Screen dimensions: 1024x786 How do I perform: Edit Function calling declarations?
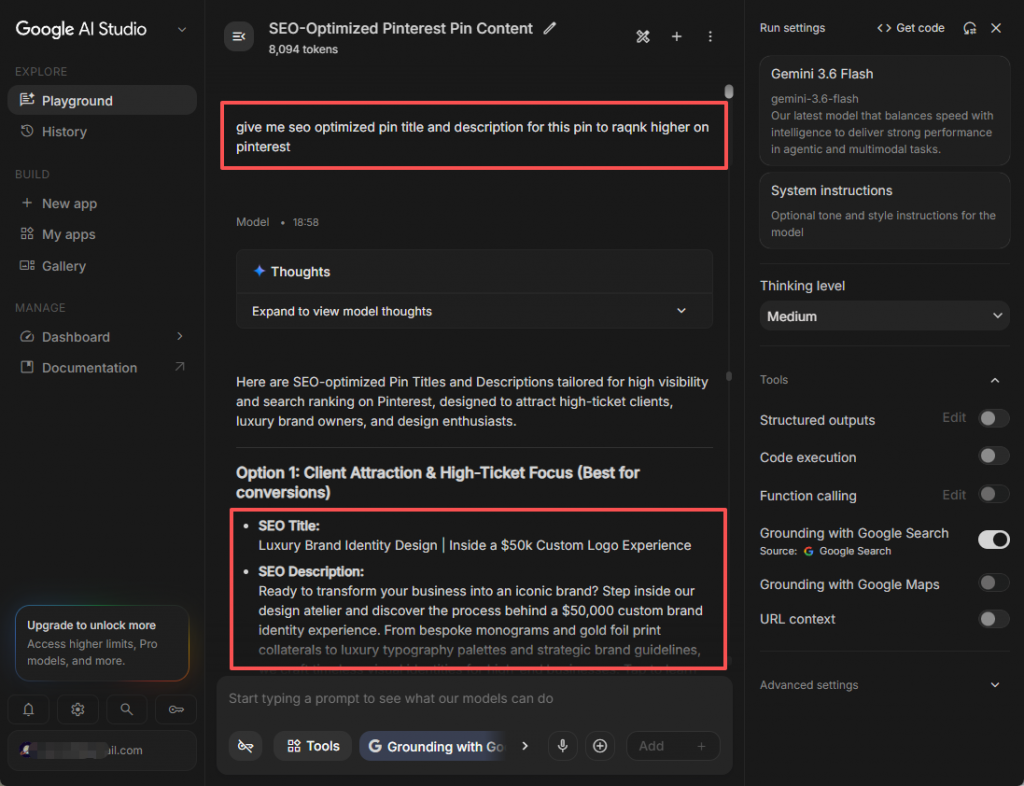pyautogui.click(x=954, y=495)
